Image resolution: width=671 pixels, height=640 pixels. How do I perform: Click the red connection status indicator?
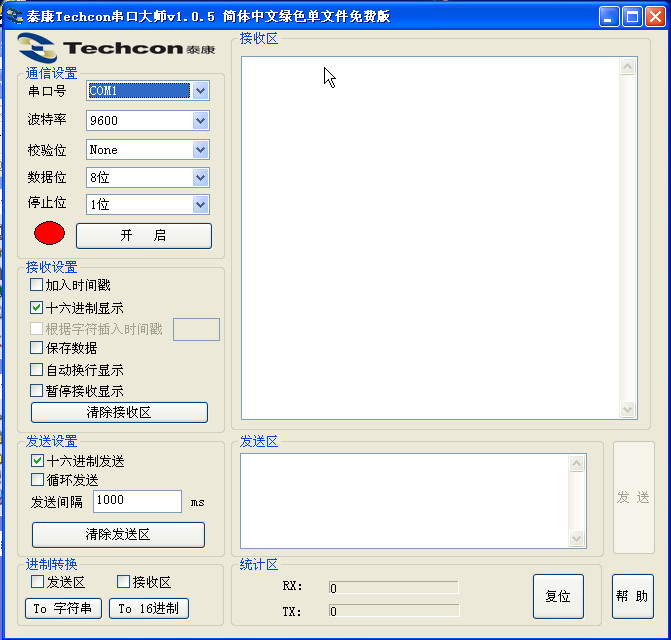click(49, 233)
